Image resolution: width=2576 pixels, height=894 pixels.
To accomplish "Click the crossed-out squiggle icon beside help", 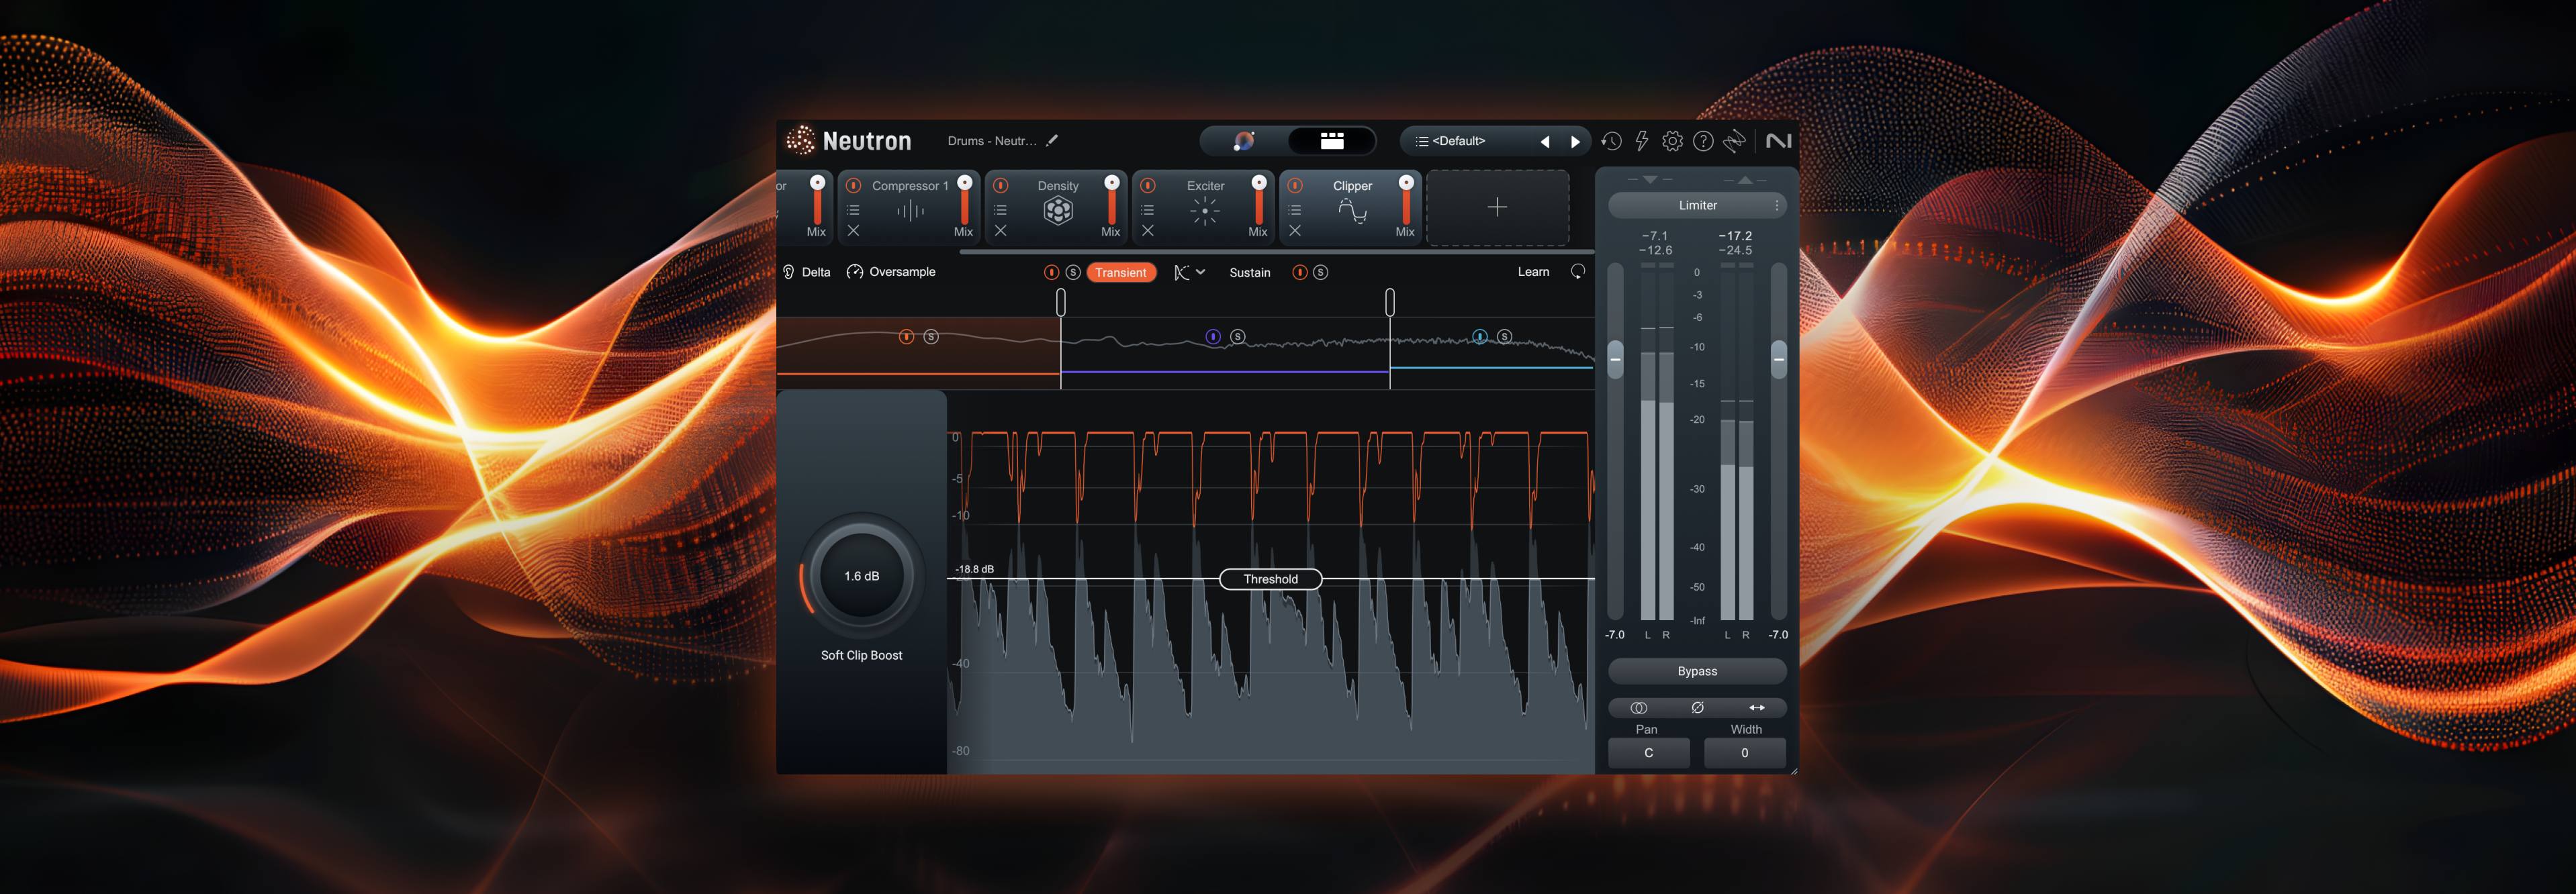I will pos(1734,141).
